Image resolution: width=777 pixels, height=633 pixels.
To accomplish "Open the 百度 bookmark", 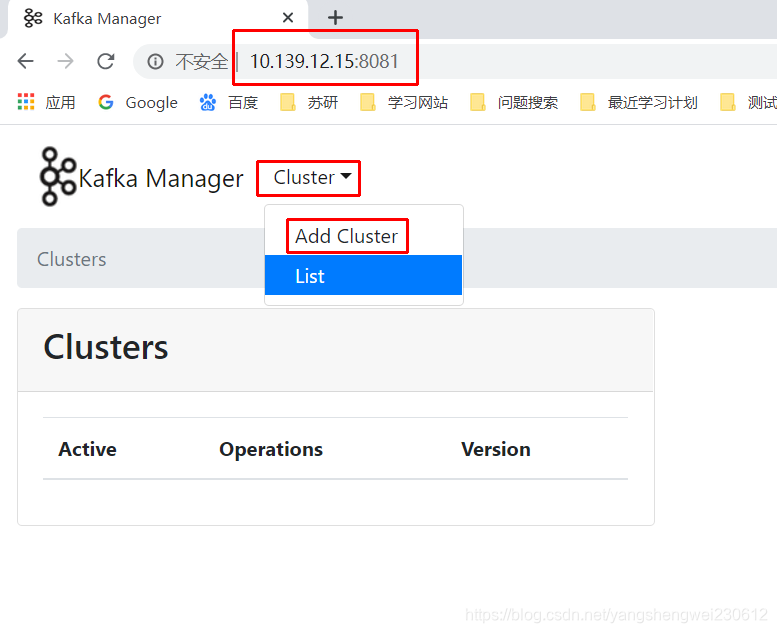I will (229, 103).
